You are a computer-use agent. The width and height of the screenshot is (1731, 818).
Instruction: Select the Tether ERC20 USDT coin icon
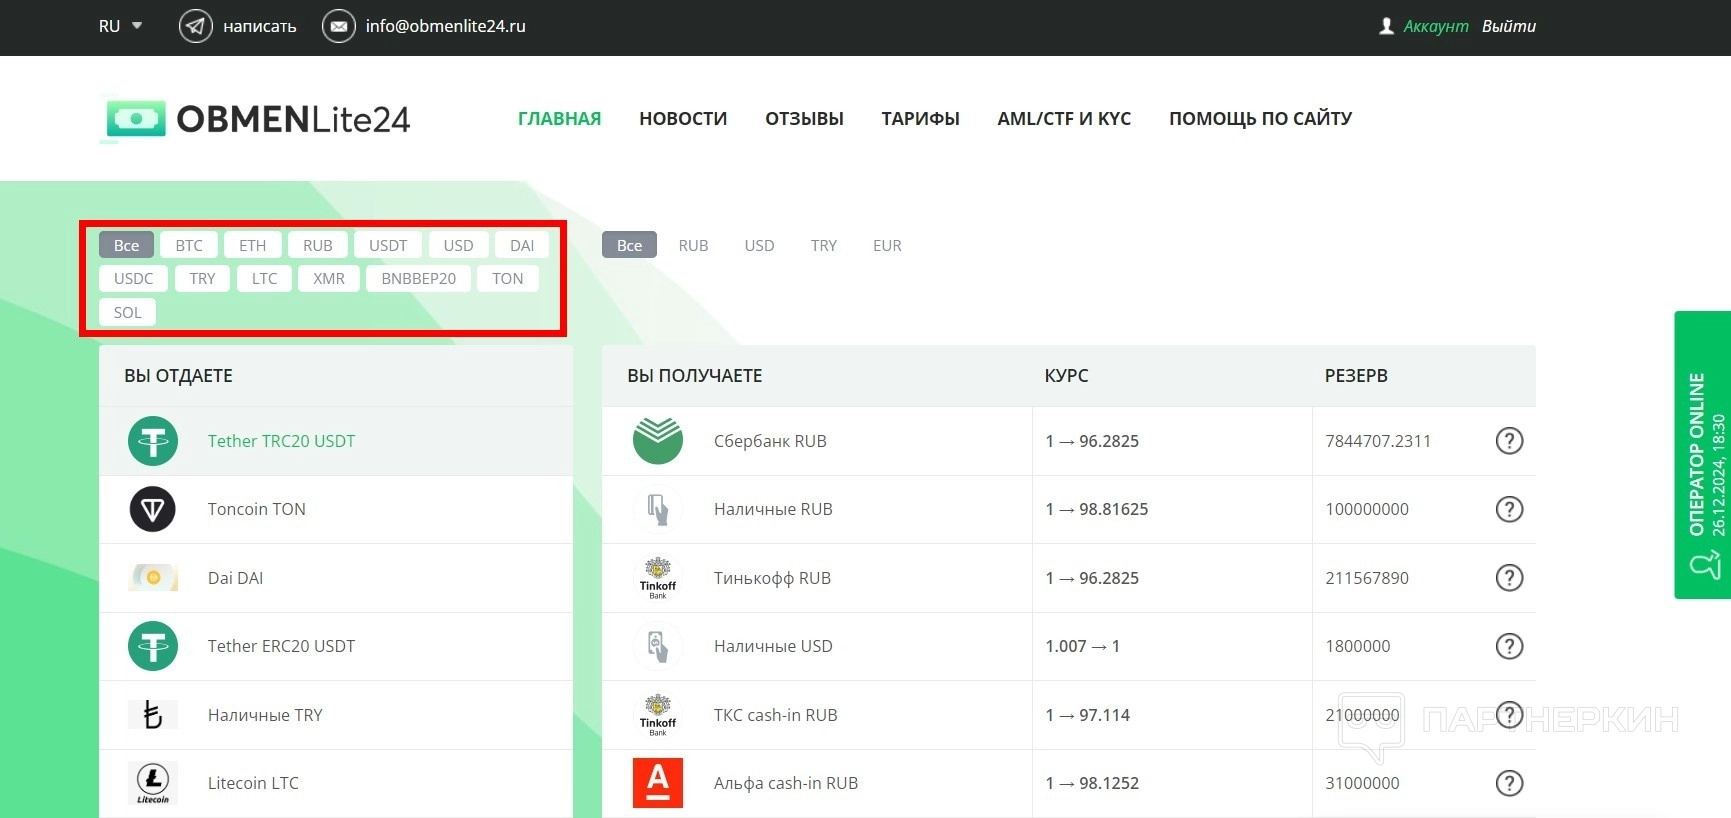[153, 646]
